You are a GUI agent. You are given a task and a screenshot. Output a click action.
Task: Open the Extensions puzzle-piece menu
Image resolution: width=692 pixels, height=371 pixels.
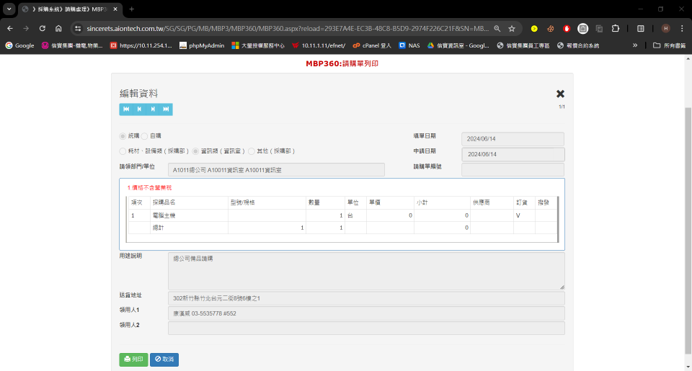(616, 28)
